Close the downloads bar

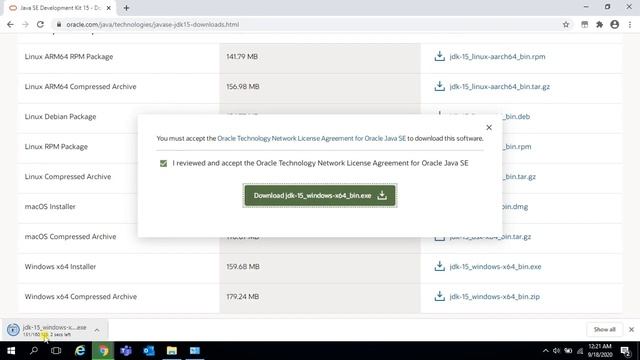(631, 329)
